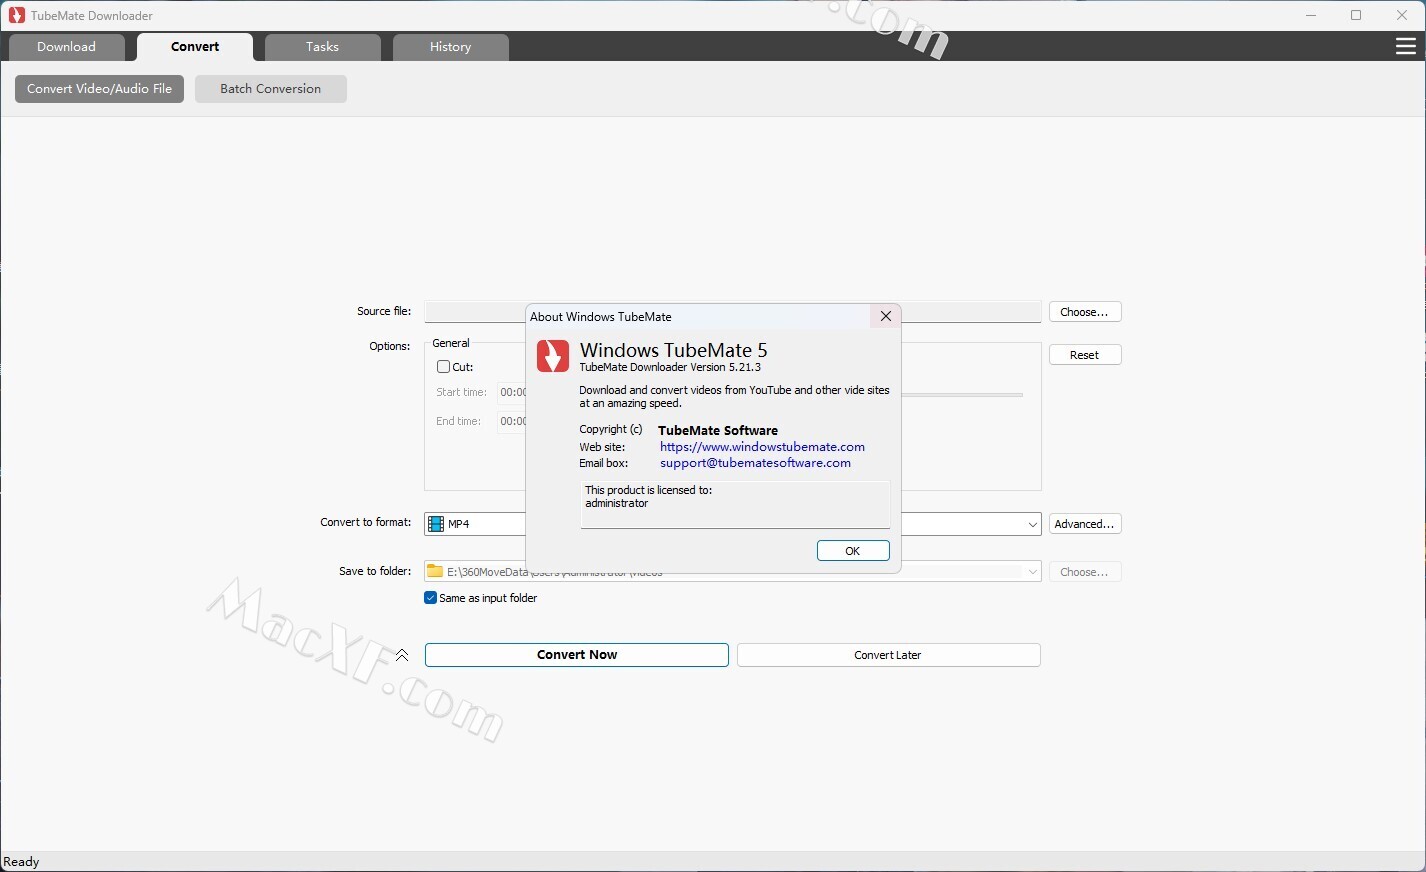Open Advanced... format settings

(x=1085, y=524)
